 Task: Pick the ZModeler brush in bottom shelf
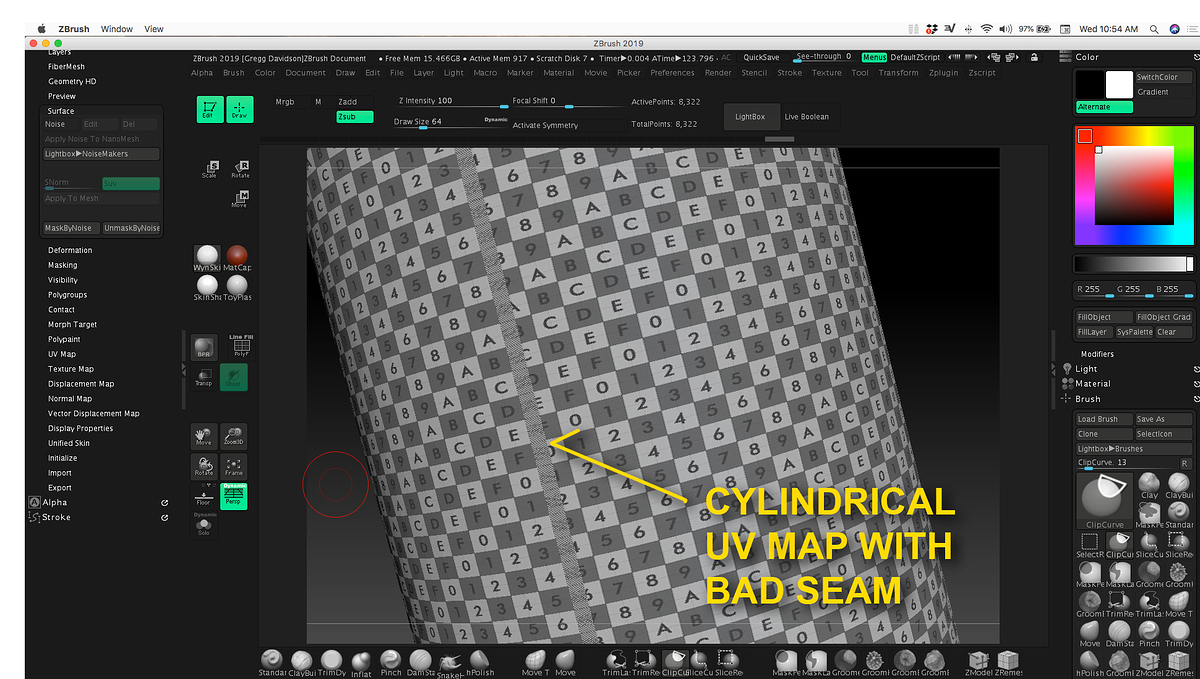[980, 663]
